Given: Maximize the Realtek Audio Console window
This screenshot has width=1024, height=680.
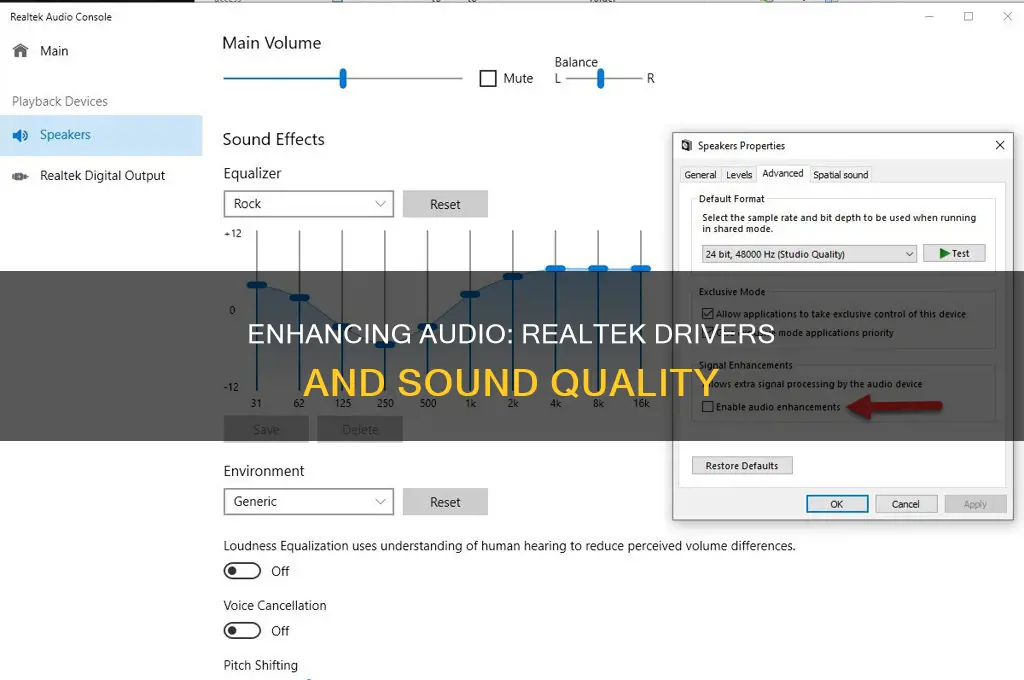Looking at the screenshot, I should [x=968, y=16].
